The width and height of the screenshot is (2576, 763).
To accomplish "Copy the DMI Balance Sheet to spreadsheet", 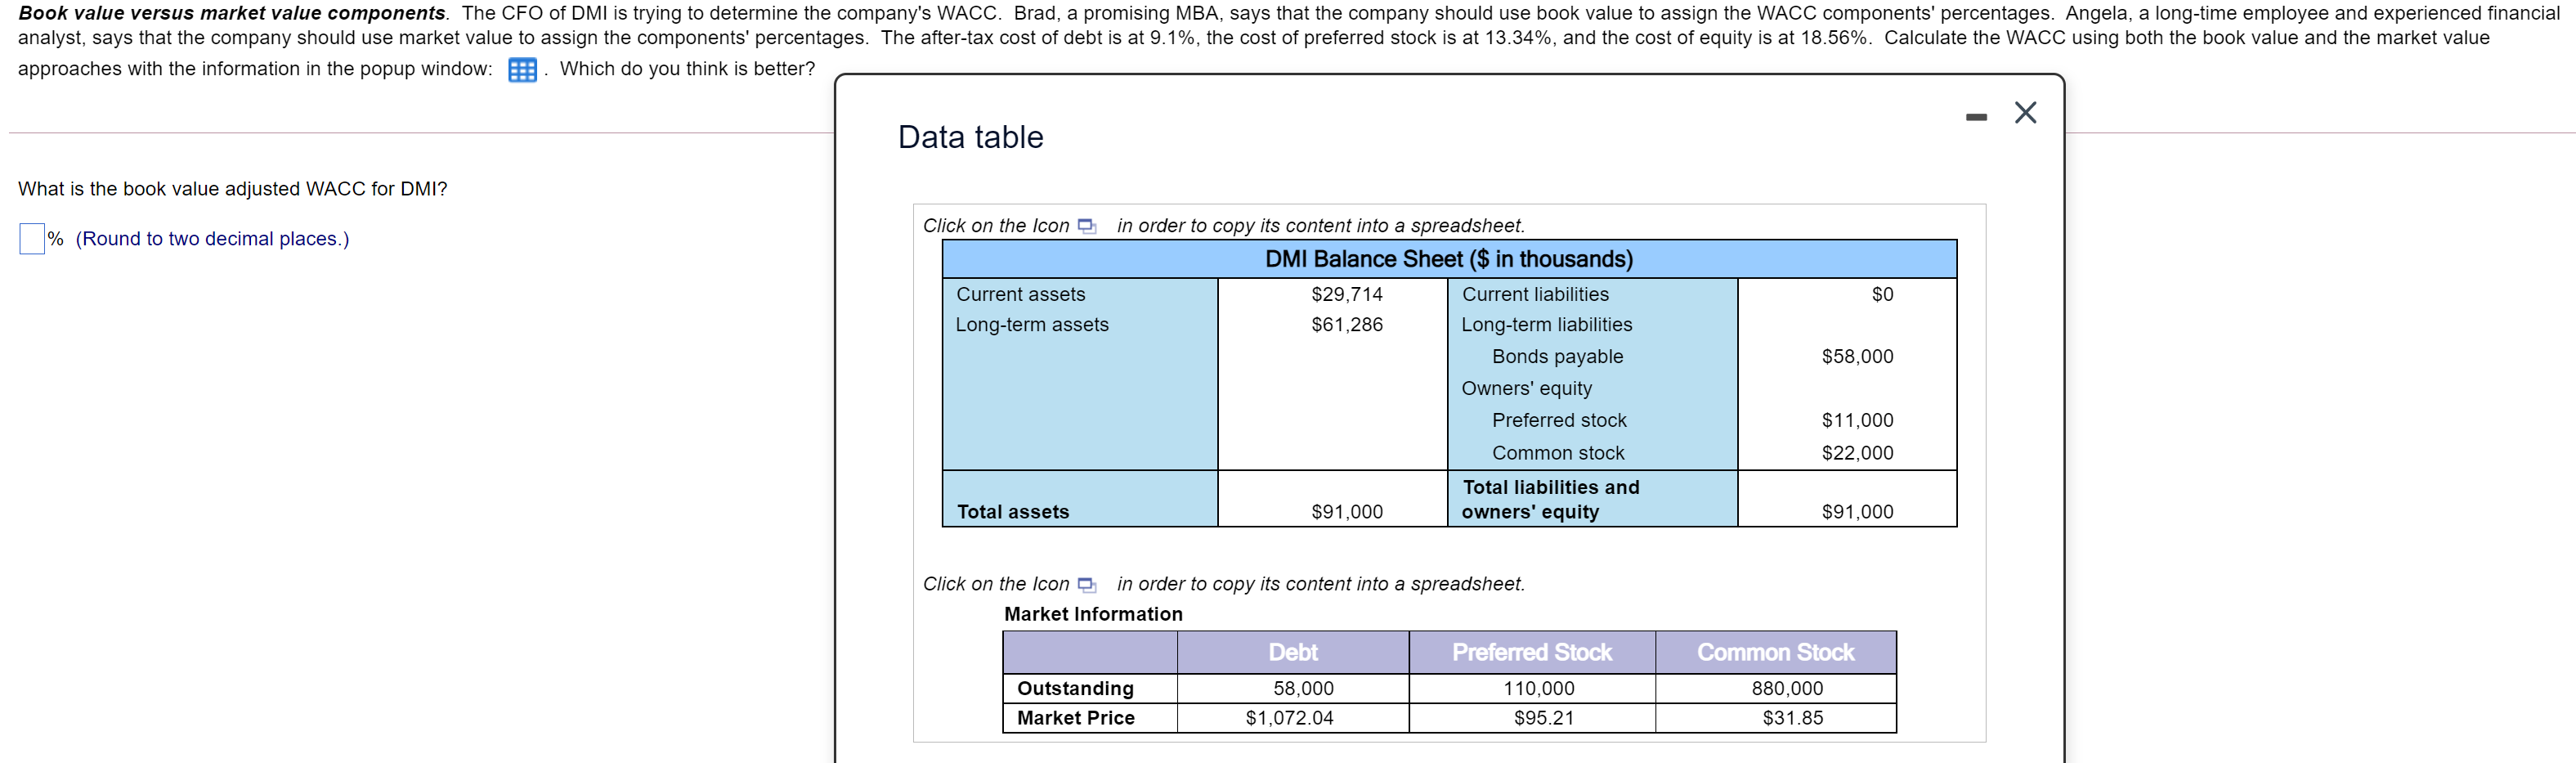I will coord(1087,227).
